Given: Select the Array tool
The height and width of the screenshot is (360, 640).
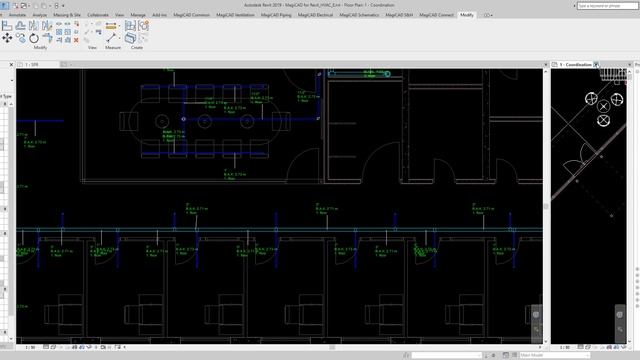Looking at the screenshot, I should tap(59, 32).
